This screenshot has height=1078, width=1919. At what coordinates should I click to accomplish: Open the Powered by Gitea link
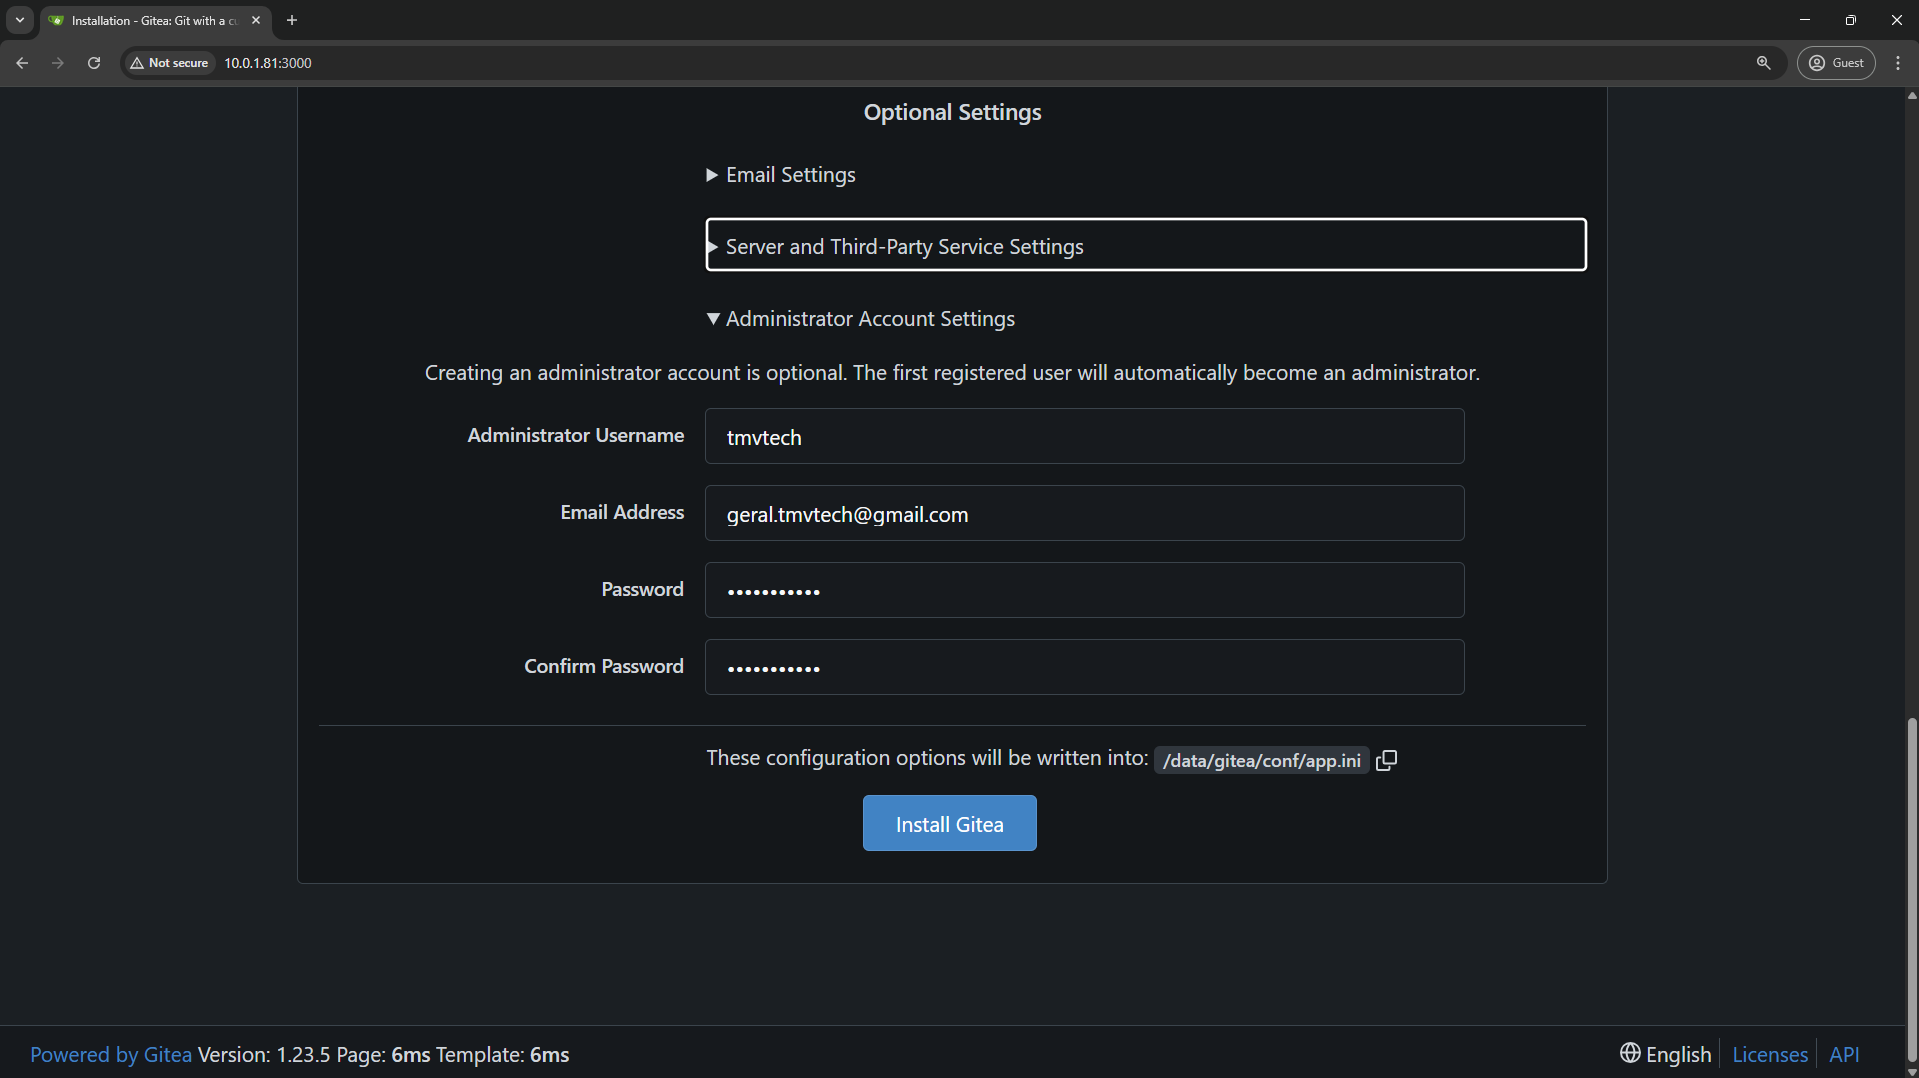[111, 1054]
